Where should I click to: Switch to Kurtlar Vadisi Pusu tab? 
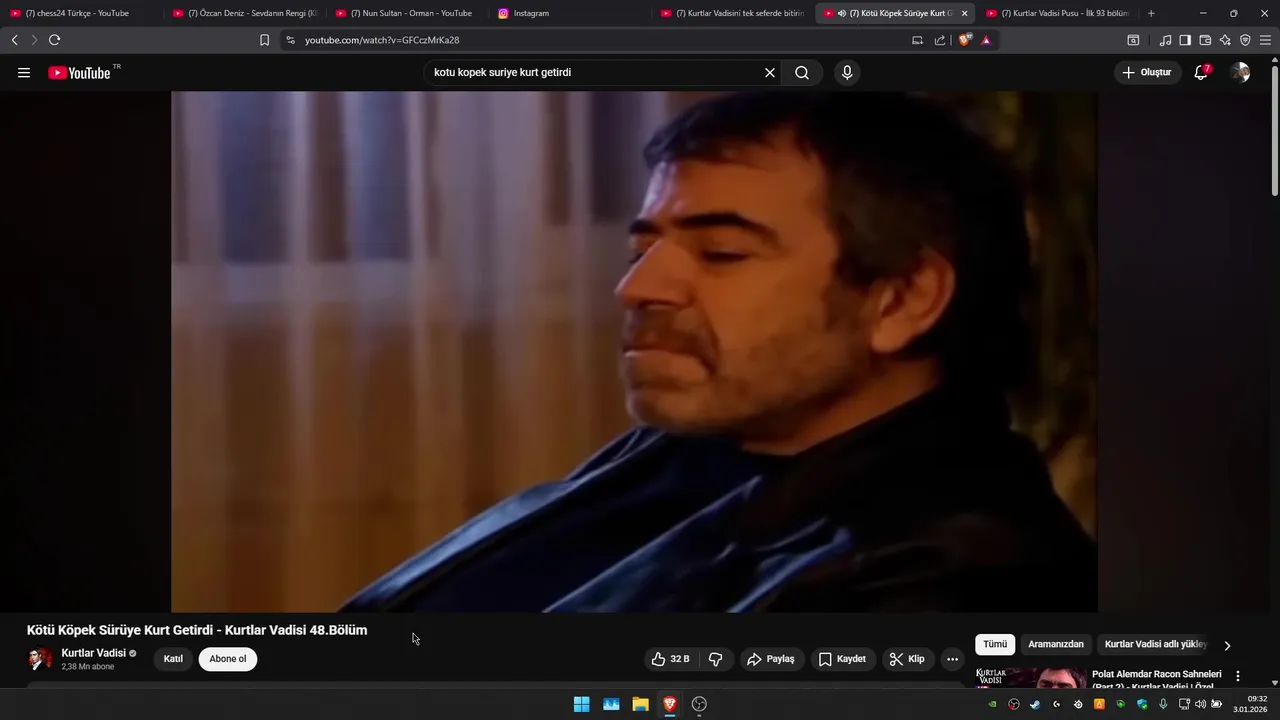tap(1058, 13)
